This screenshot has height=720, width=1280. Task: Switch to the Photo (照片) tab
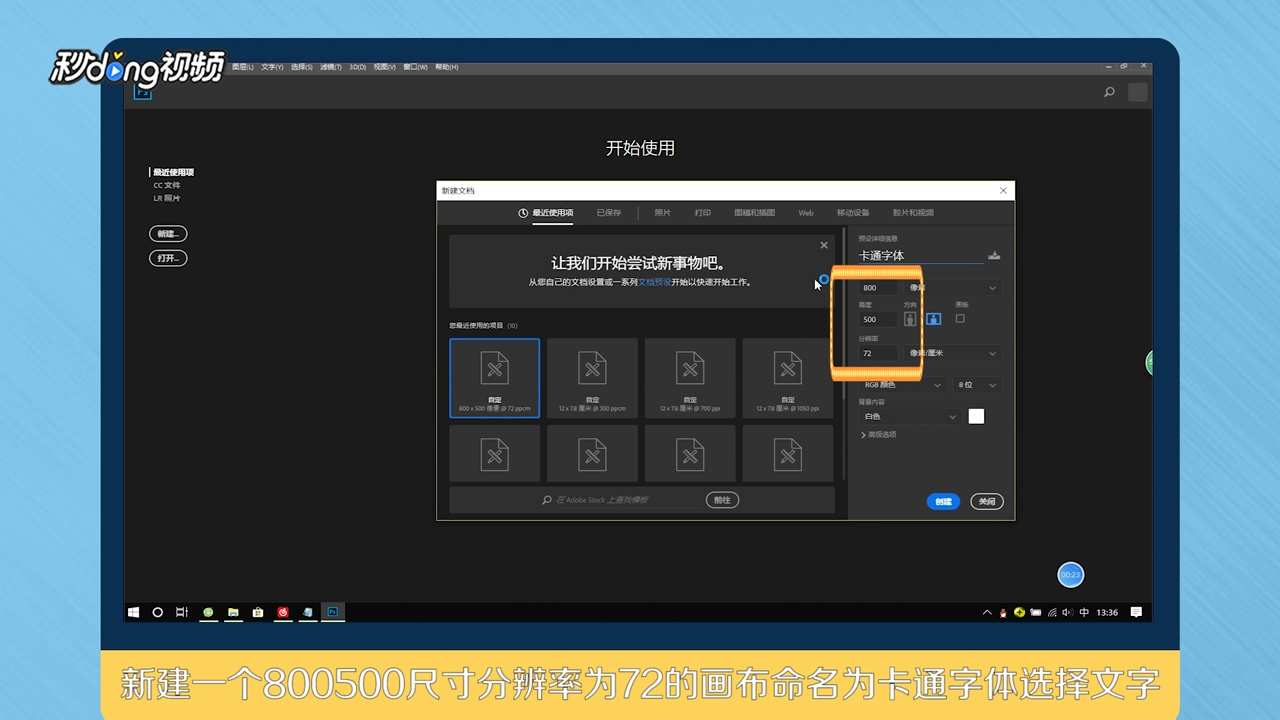[663, 213]
